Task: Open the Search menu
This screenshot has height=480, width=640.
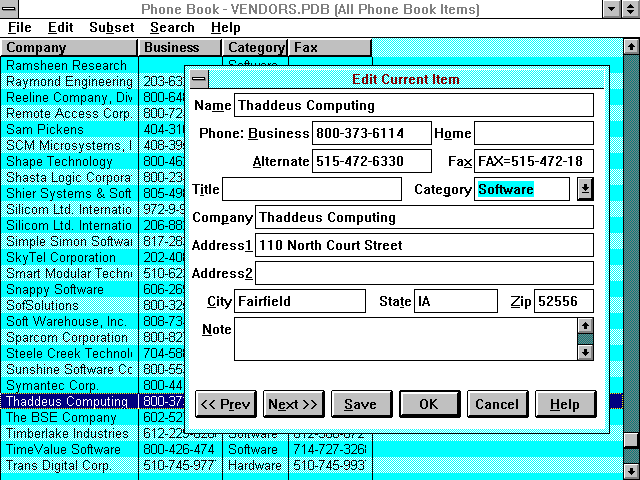Action: point(172,28)
